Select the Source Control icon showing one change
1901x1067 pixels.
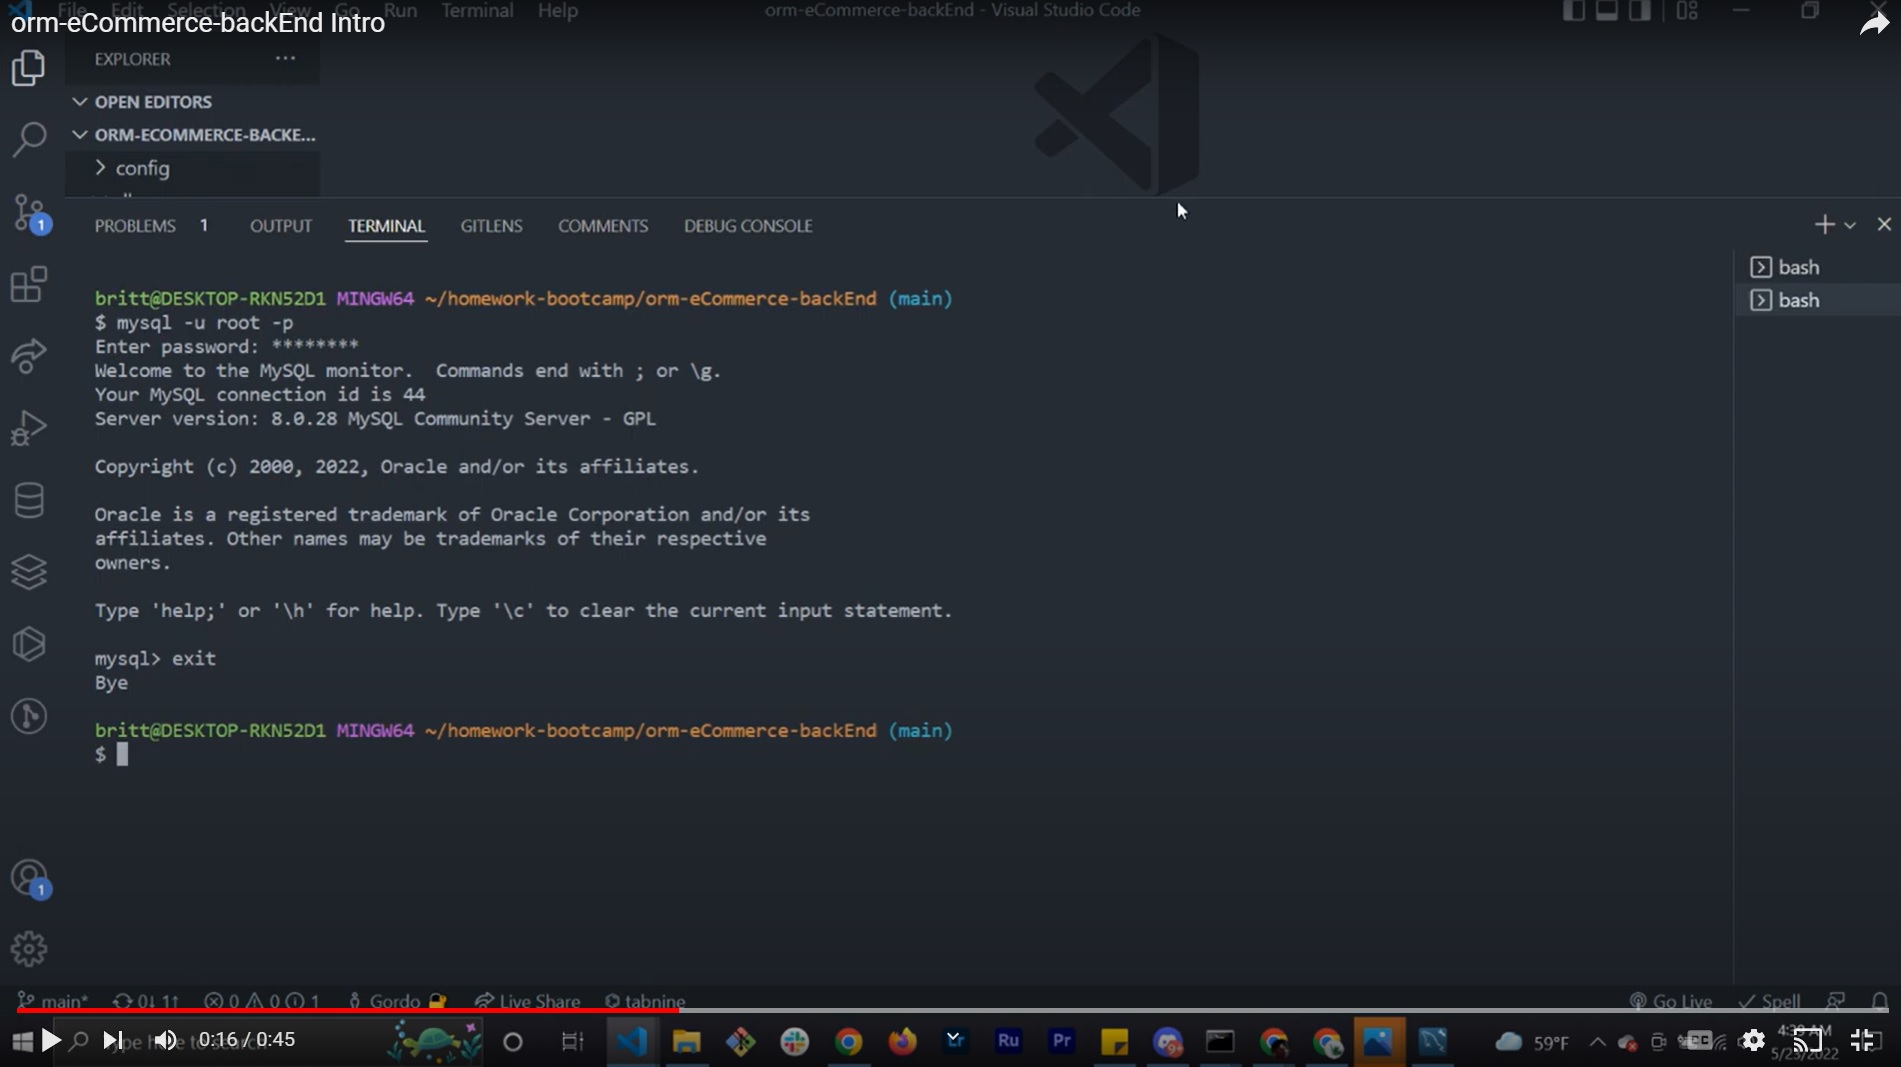pyautogui.click(x=29, y=213)
